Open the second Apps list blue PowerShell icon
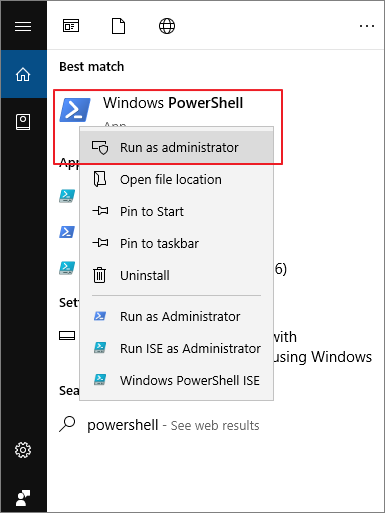This screenshot has width=385, height=513. 67,232
